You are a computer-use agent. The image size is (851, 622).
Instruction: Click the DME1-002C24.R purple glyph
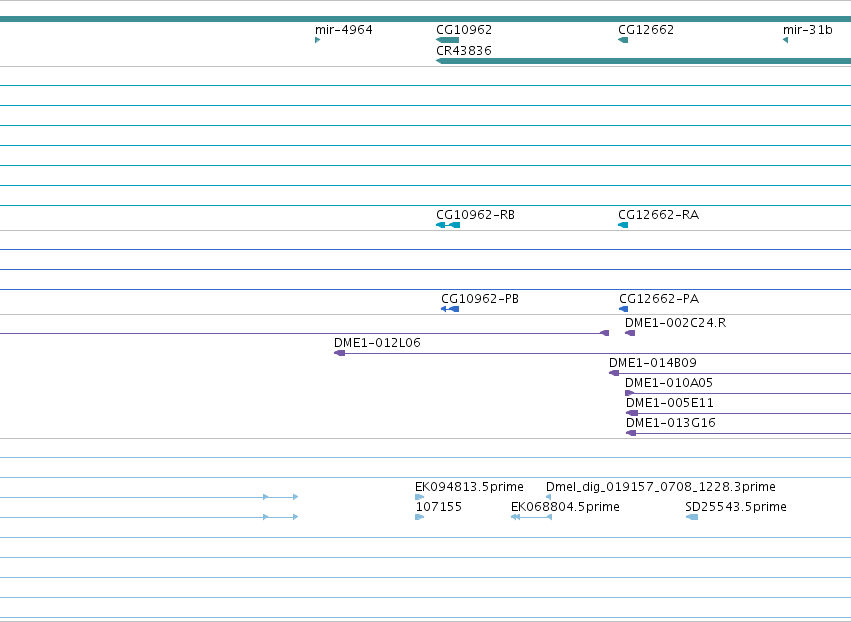[630, 333]
